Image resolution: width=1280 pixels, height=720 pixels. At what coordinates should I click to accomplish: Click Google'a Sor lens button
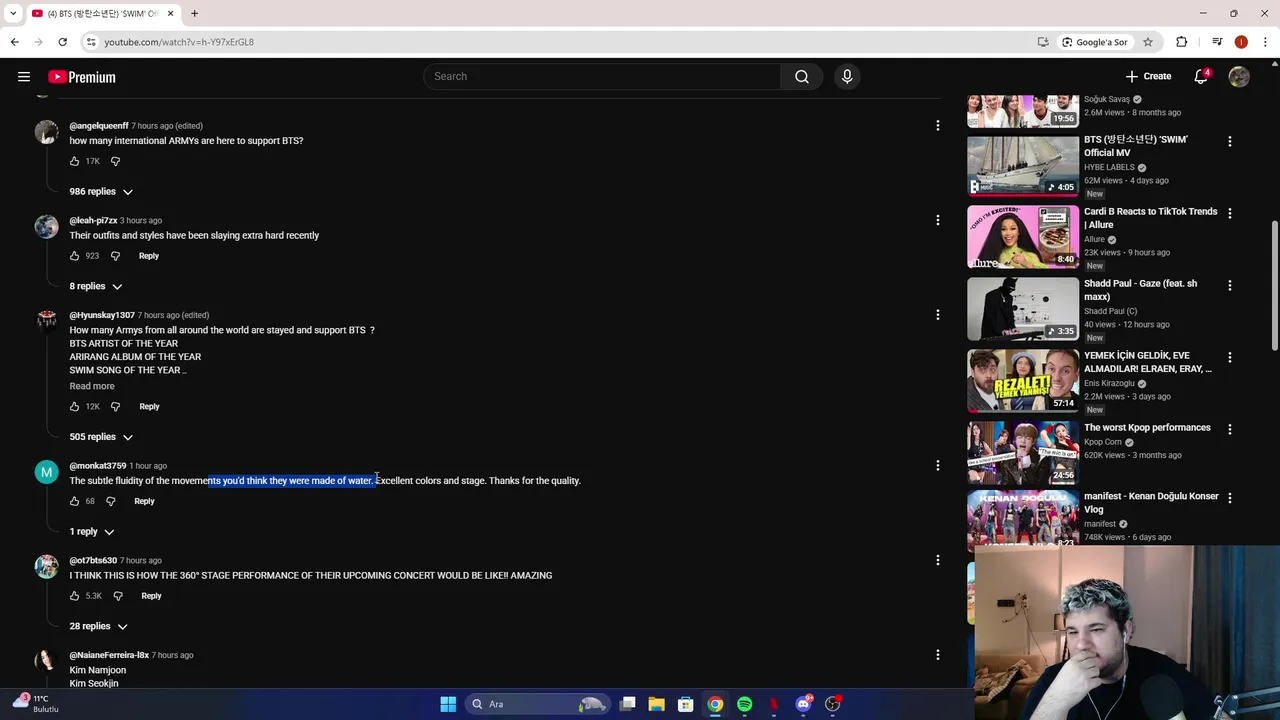(x=1094, y=42)
